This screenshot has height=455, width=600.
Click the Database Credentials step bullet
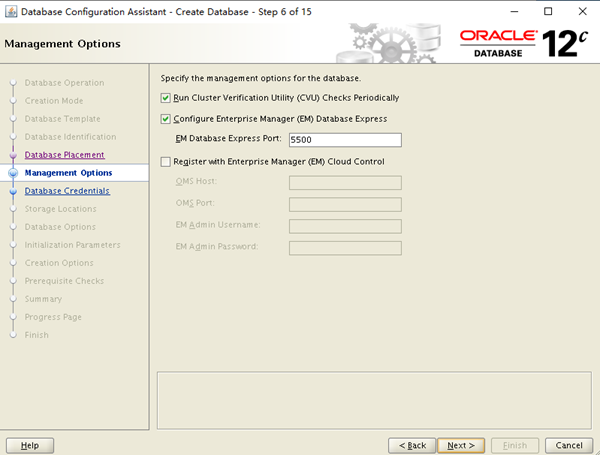coord(13,191)
